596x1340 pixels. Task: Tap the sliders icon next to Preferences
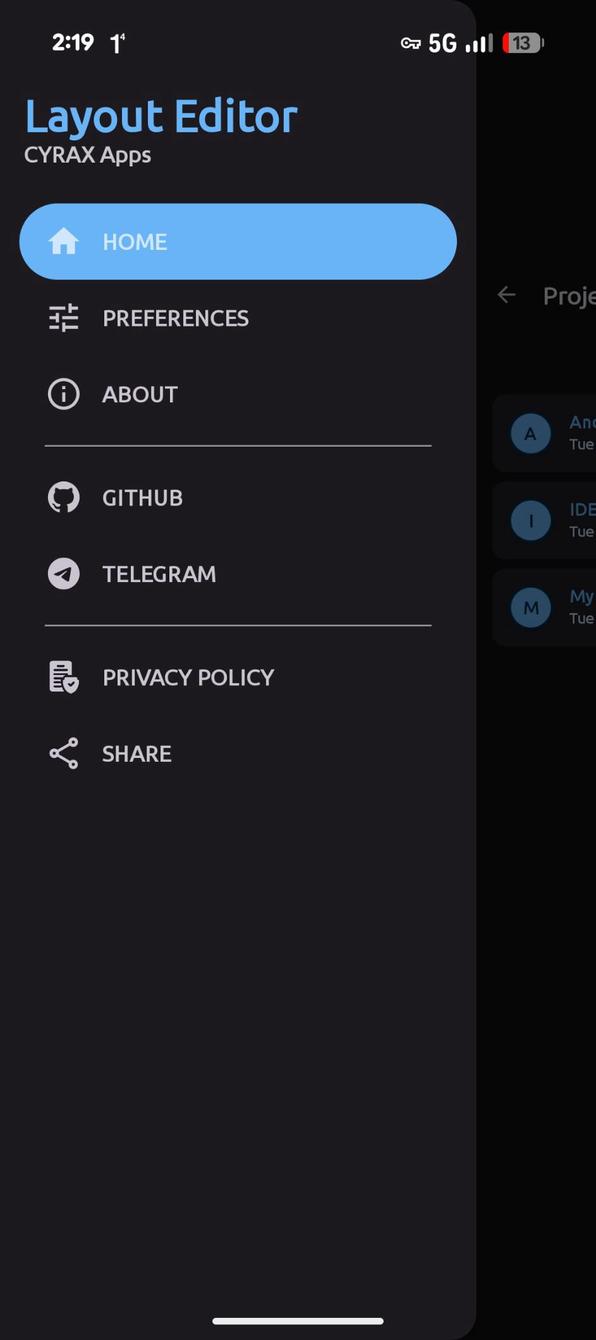[x=64, y=318]
